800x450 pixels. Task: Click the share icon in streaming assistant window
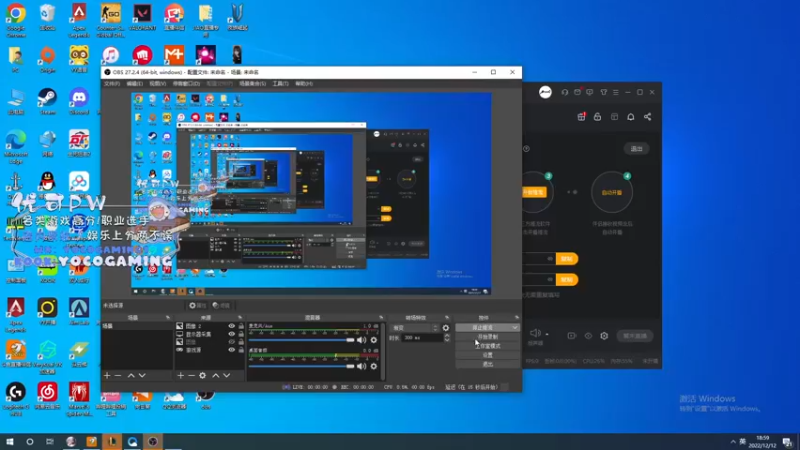tap(647, 117)
